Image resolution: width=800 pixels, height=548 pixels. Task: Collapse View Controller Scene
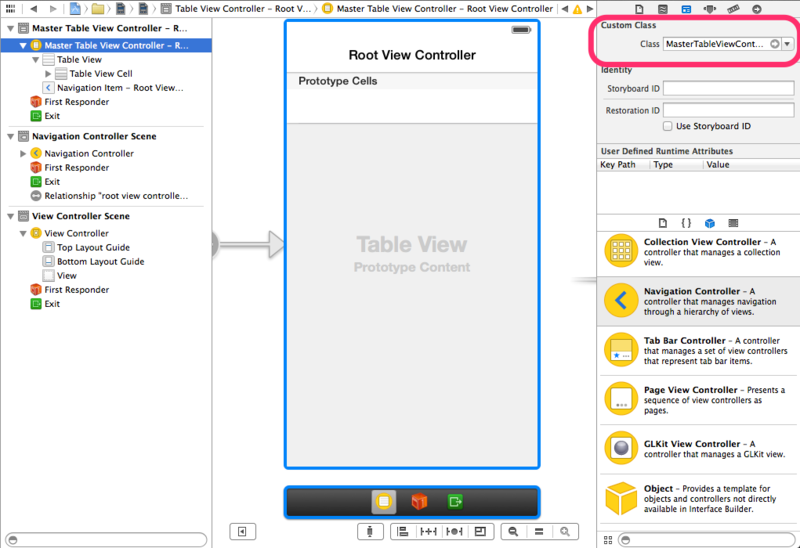tap(10, 216)
